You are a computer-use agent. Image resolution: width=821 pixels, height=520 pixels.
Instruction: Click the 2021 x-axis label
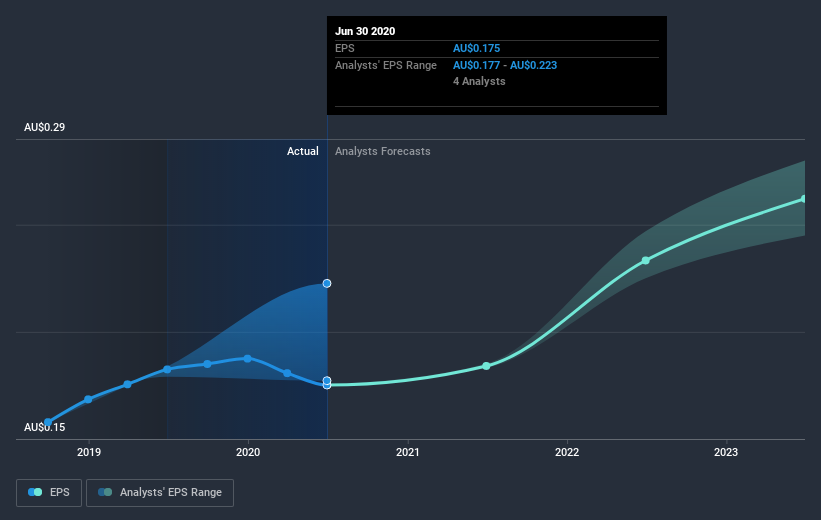408,452
